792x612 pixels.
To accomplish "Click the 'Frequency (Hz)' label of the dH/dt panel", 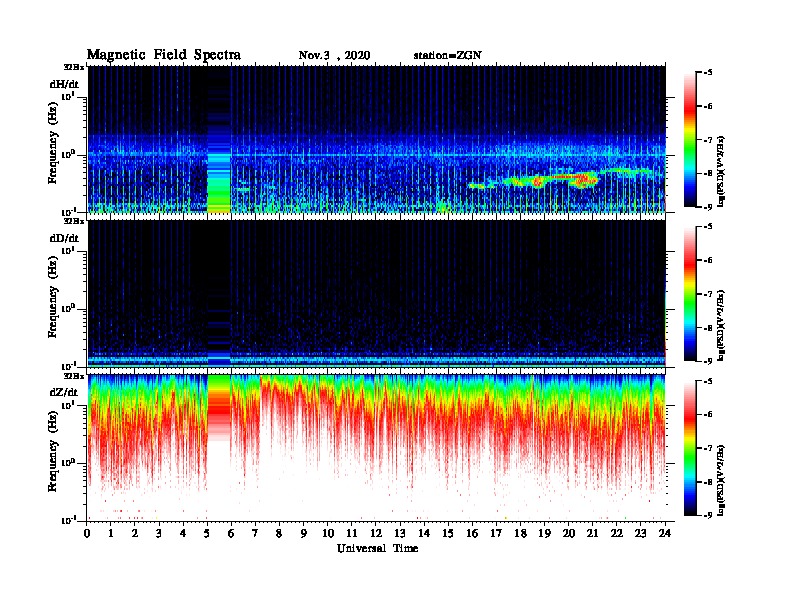I will [53, 143].
